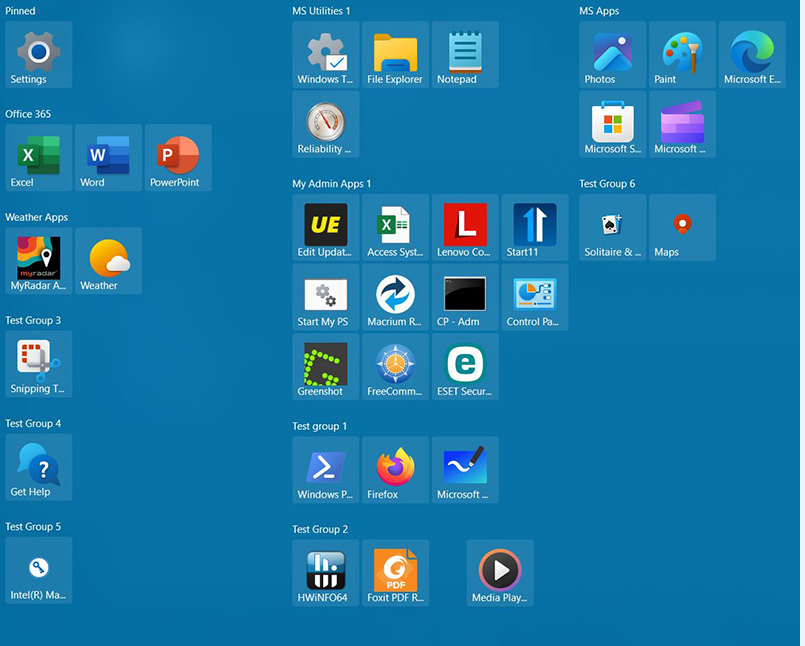
Task: Launch the Edit Update (UE) tile
Action: (325, 227)
